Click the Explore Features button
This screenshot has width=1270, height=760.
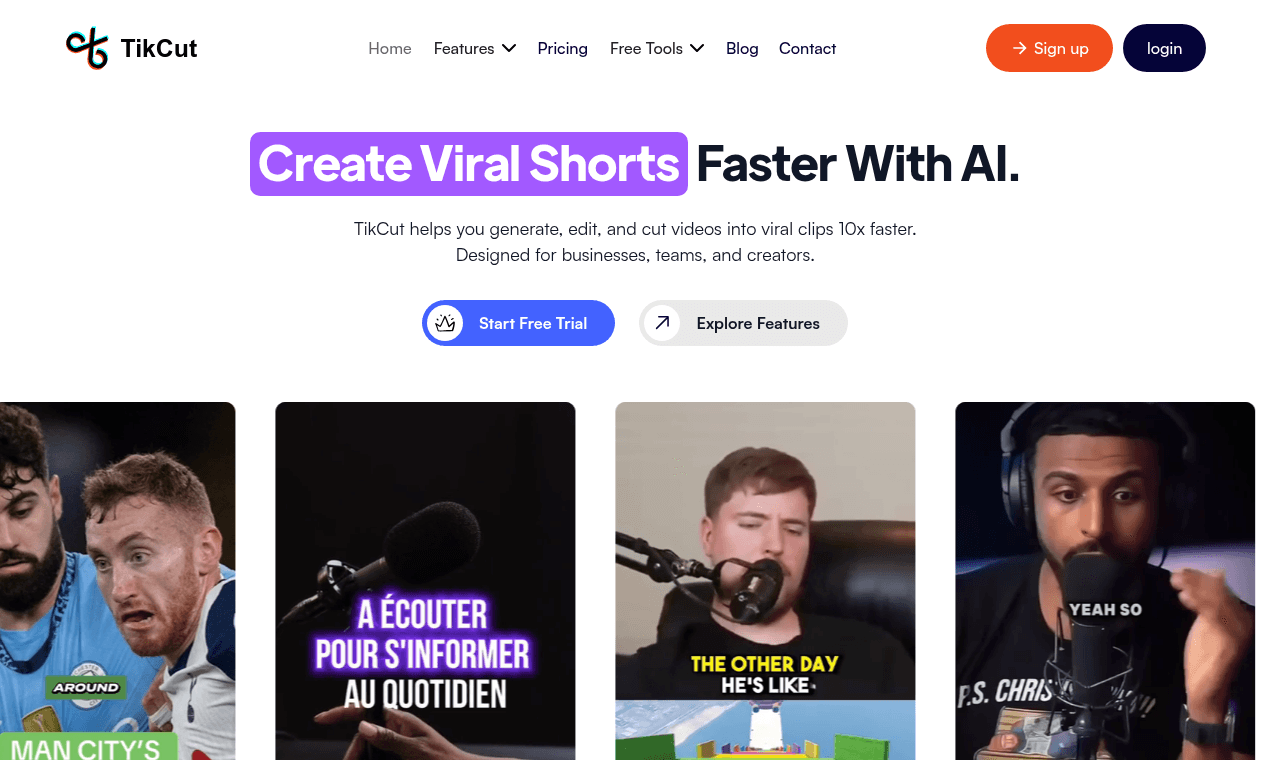743,323
